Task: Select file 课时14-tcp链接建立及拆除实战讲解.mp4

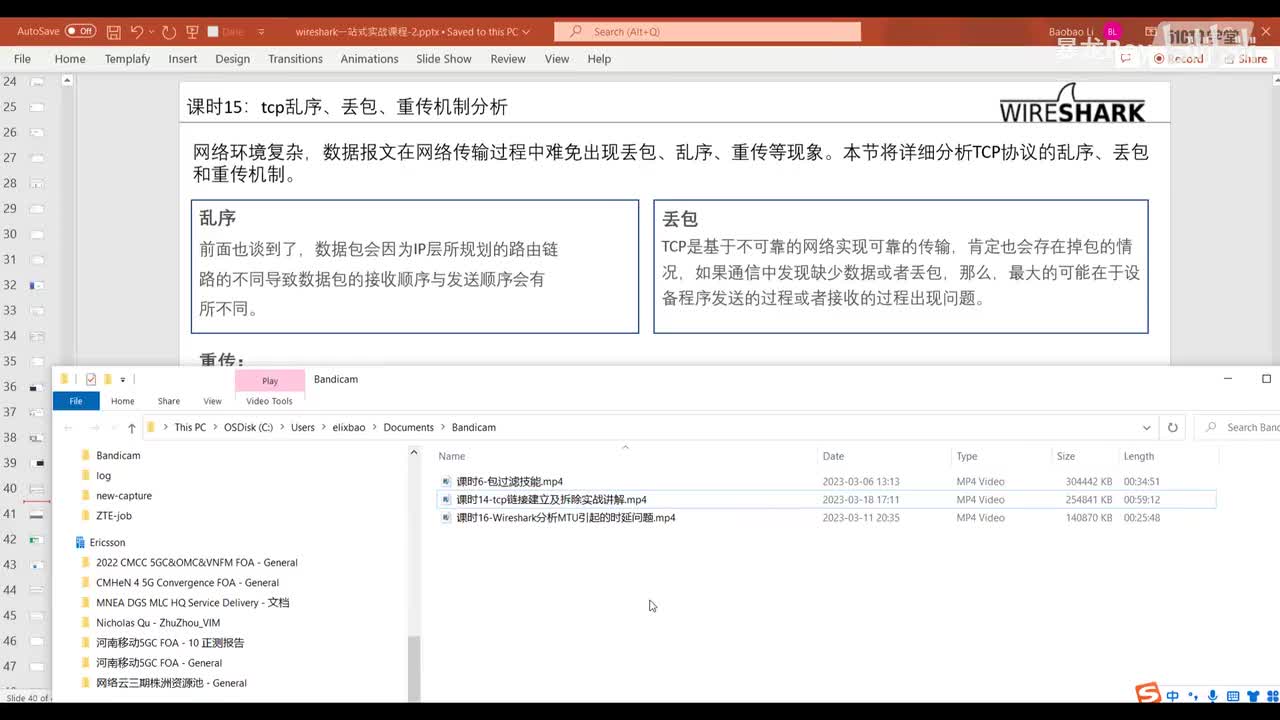Action: pos(826,499)
